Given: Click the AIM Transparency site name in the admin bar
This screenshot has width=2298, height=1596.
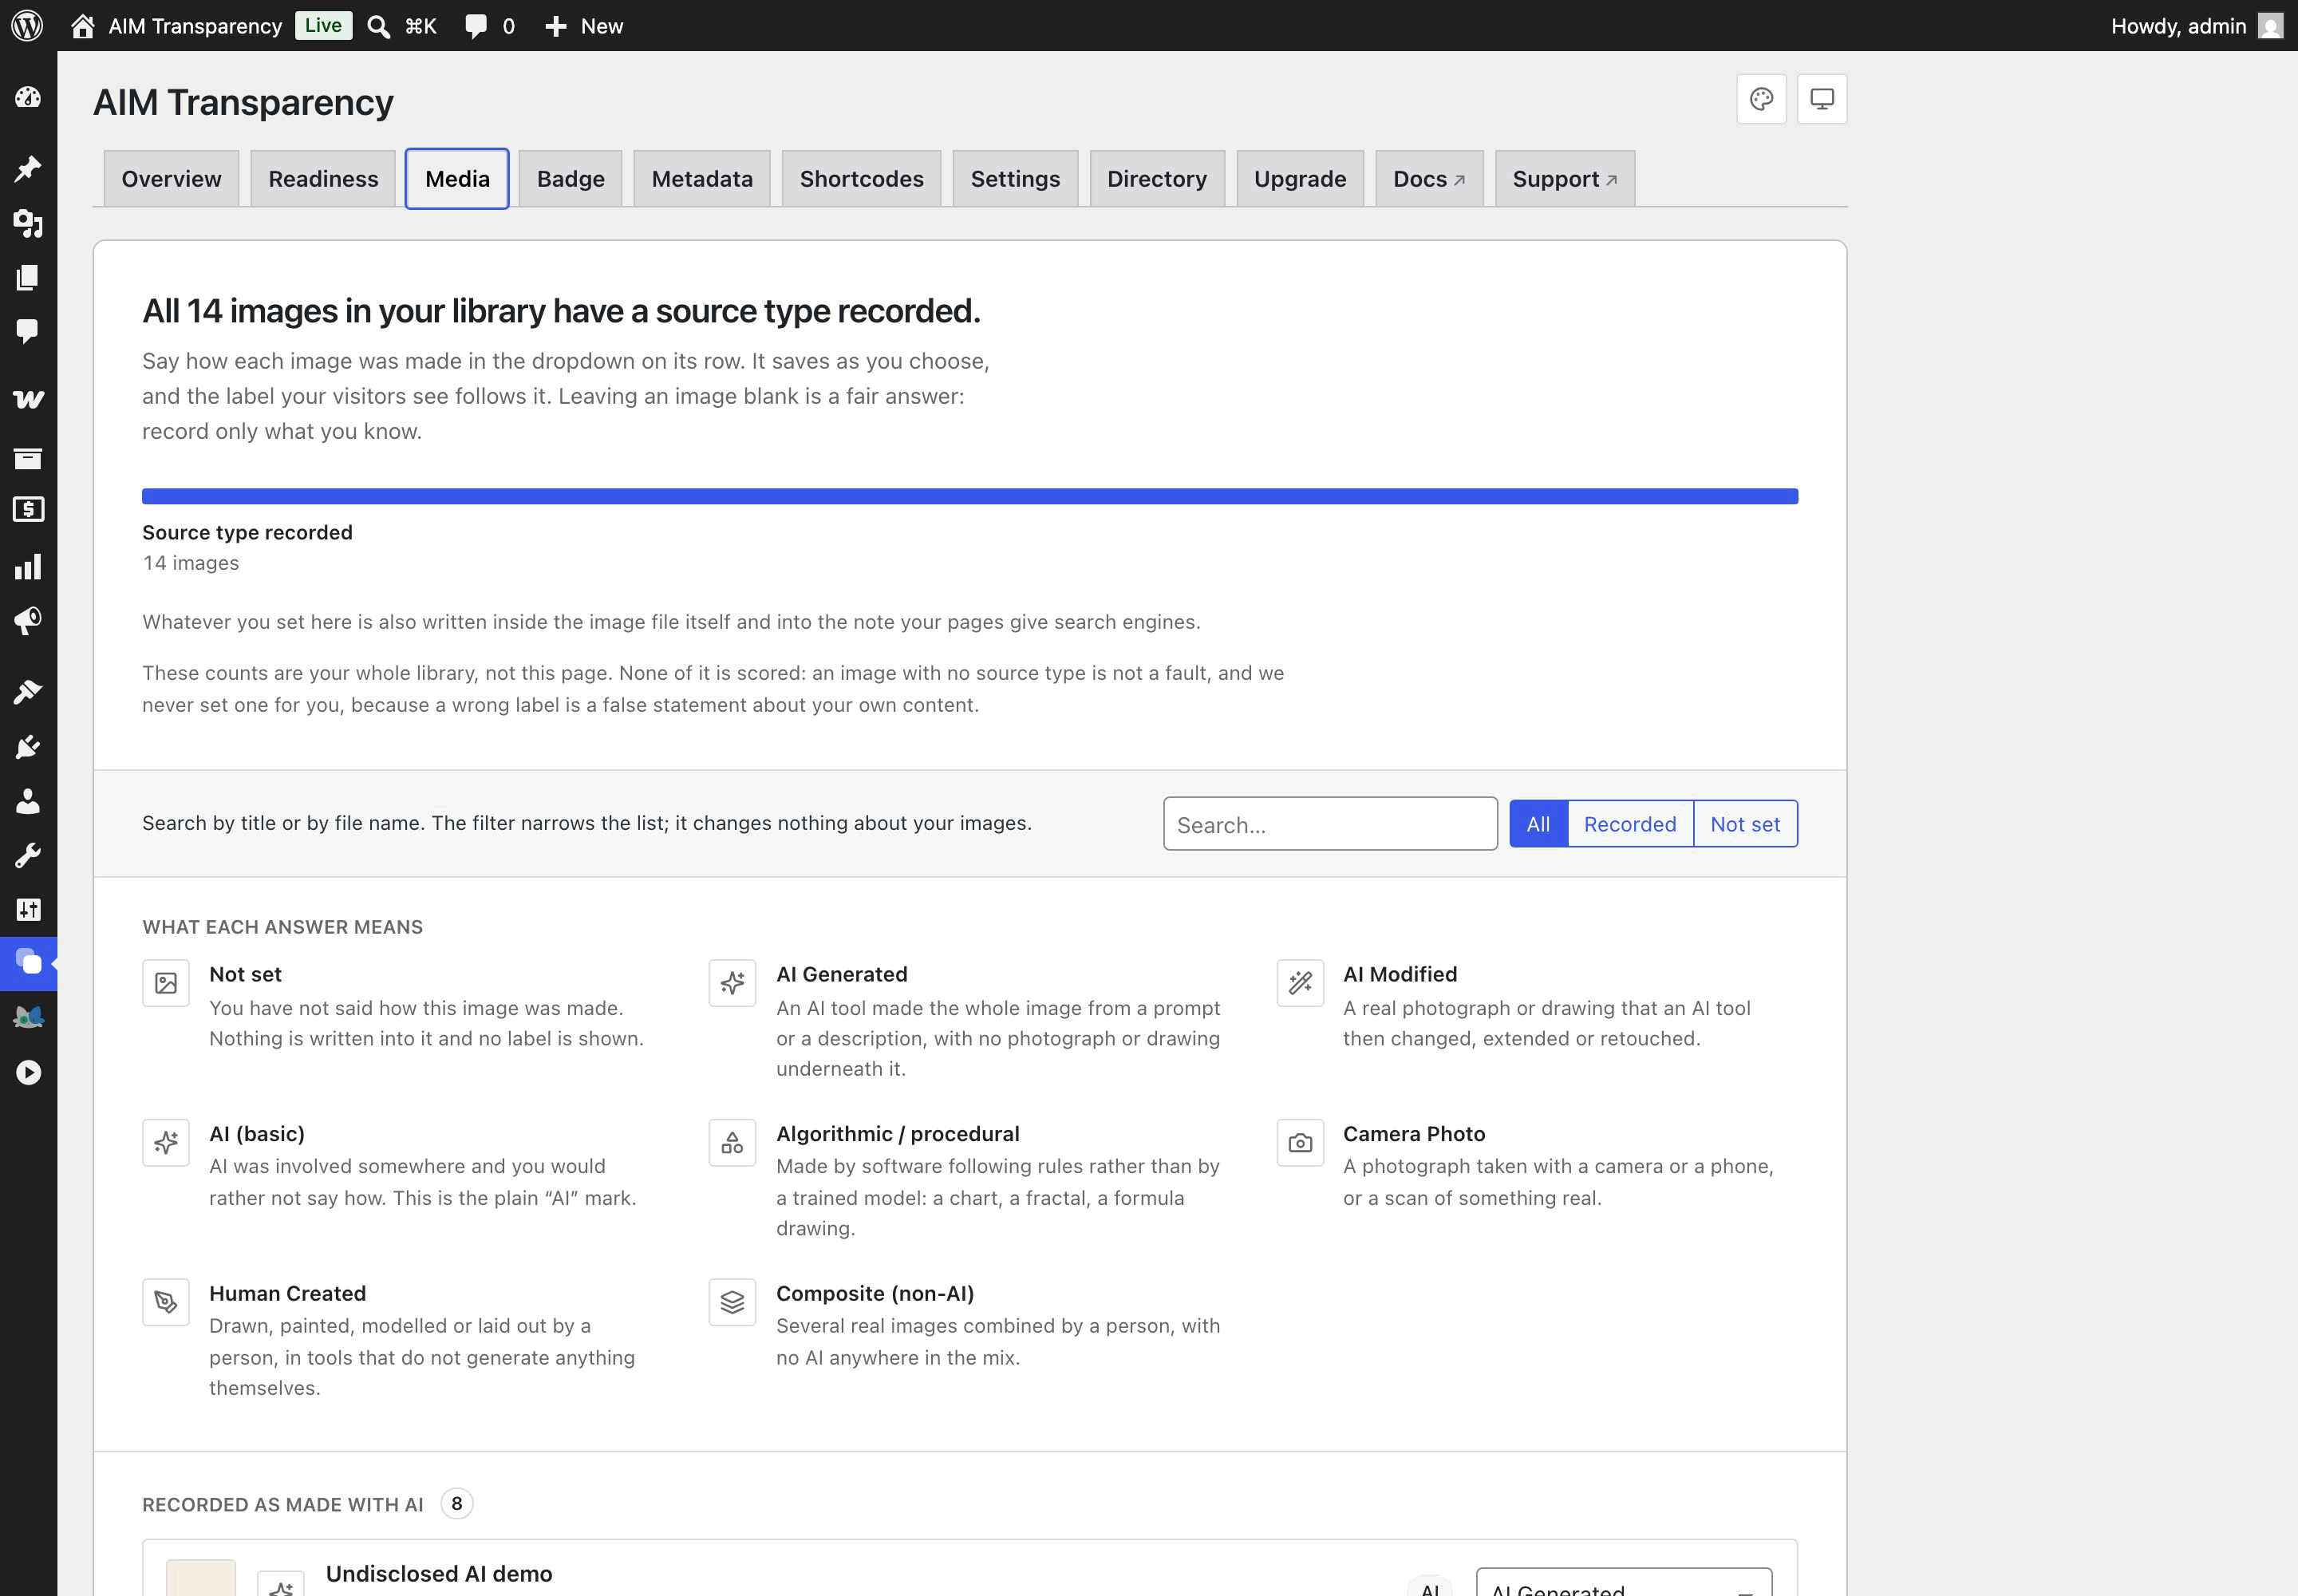Looking at the screenshot, I should coord(195,26).
